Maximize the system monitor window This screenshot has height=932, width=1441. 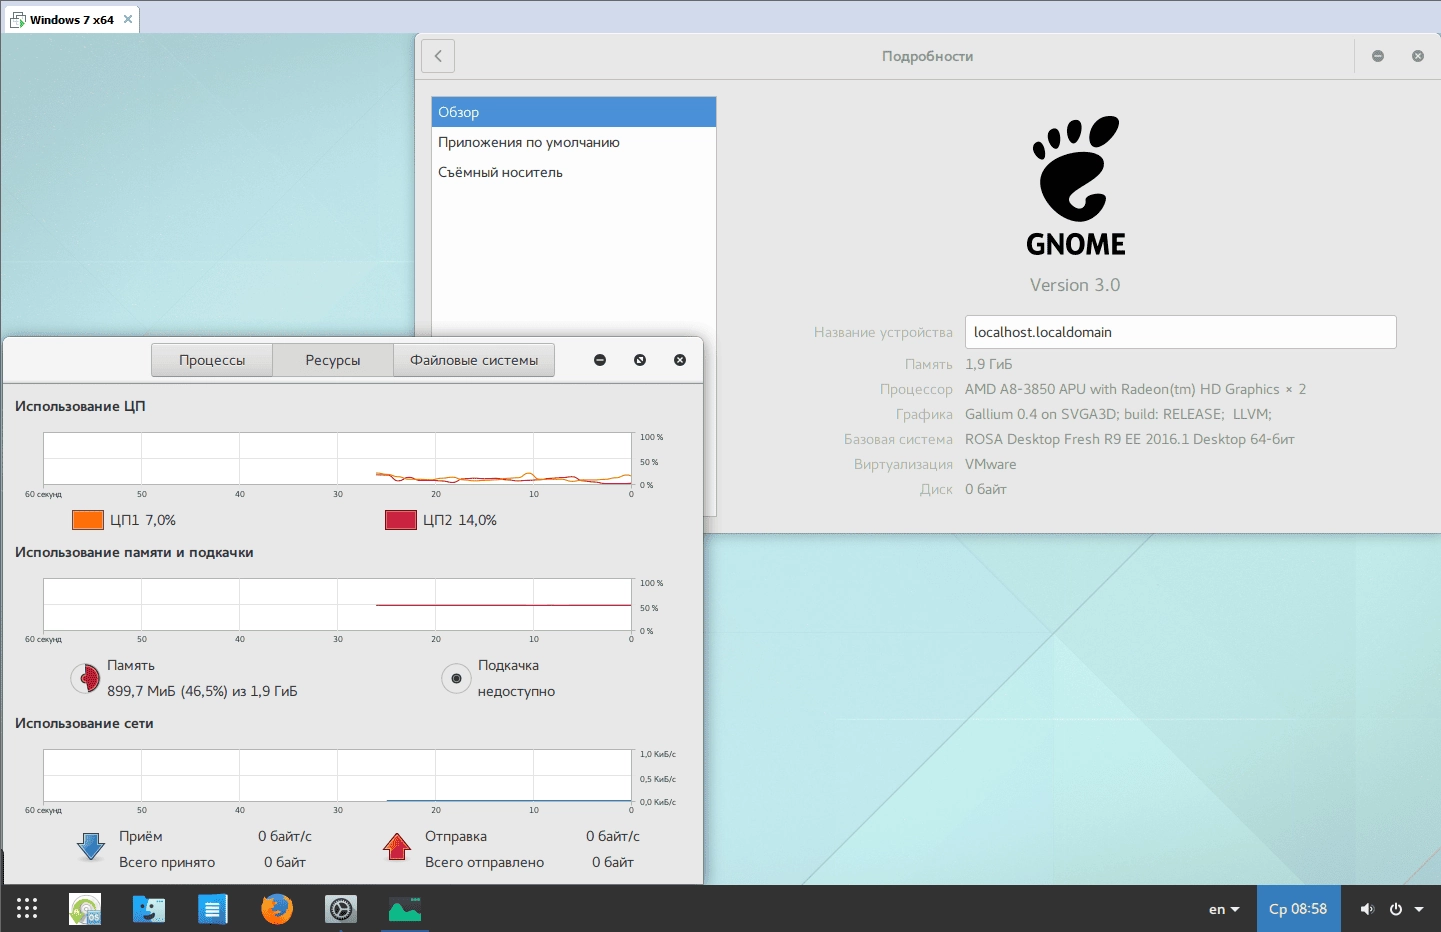[640, 360]
